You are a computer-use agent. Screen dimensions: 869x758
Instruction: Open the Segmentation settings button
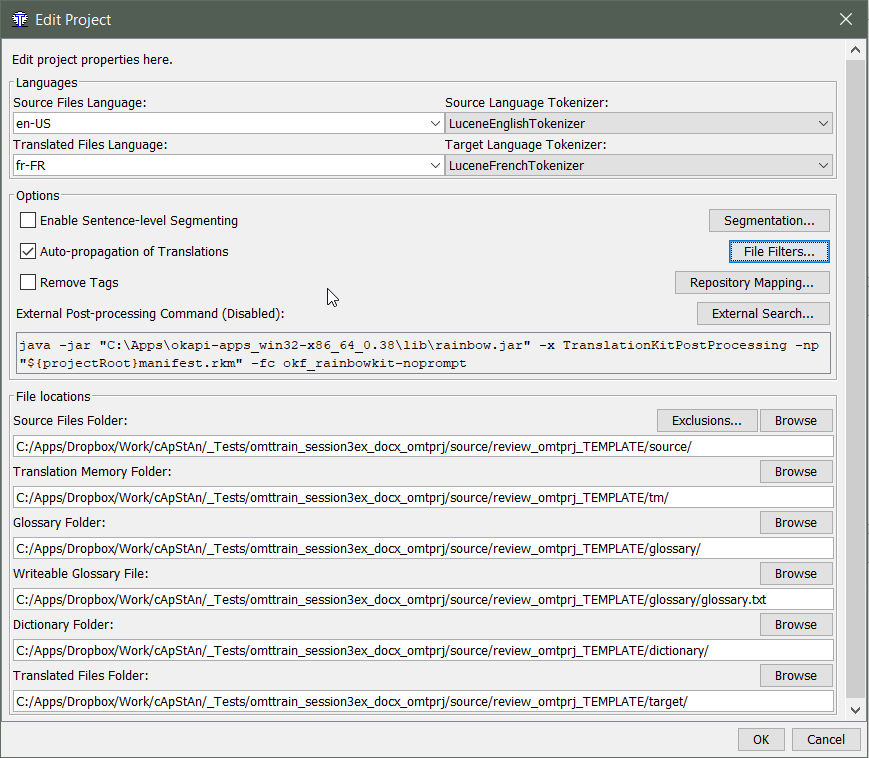tap(769, 221)
